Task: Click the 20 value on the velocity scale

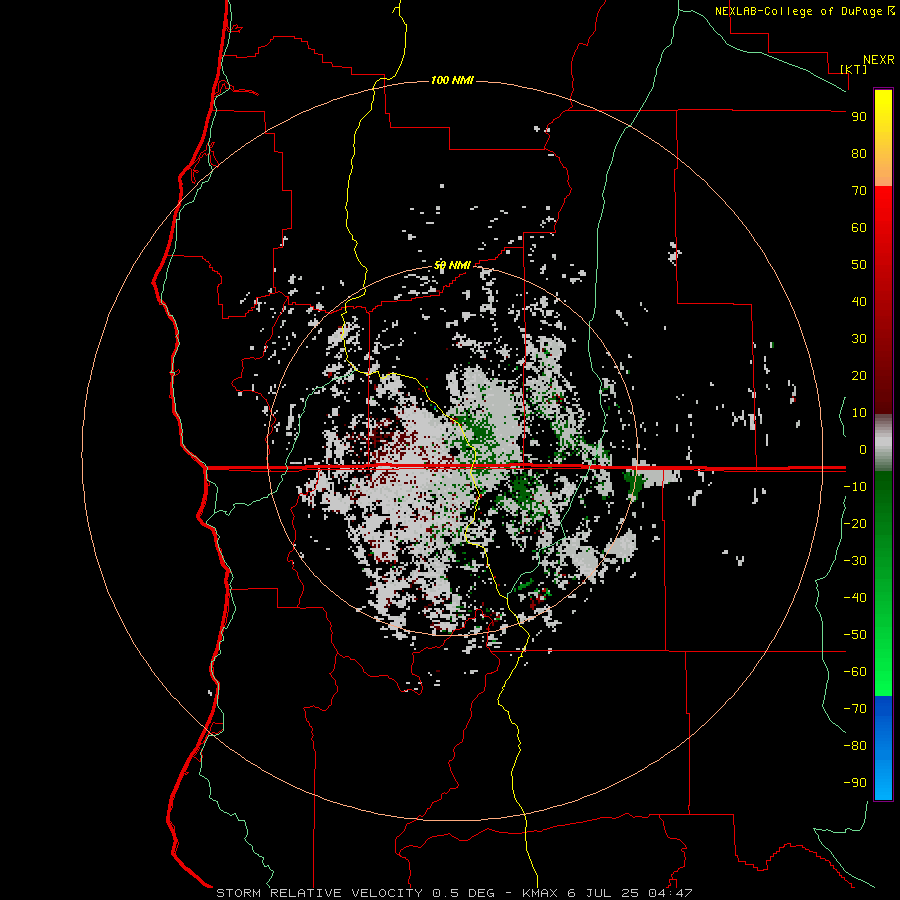Action: [x=859, y=375]
